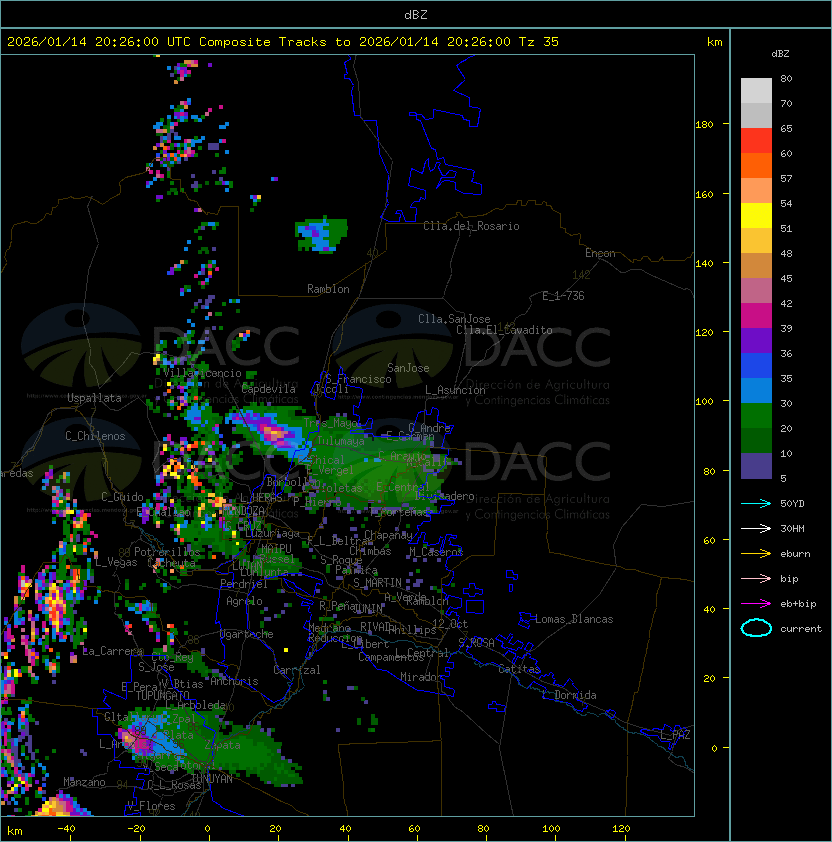This screenshot has height=842, width=832.
Task: Click the 'Ugarteche' map label
Action: pyautogui.click(x=247, y=634)
